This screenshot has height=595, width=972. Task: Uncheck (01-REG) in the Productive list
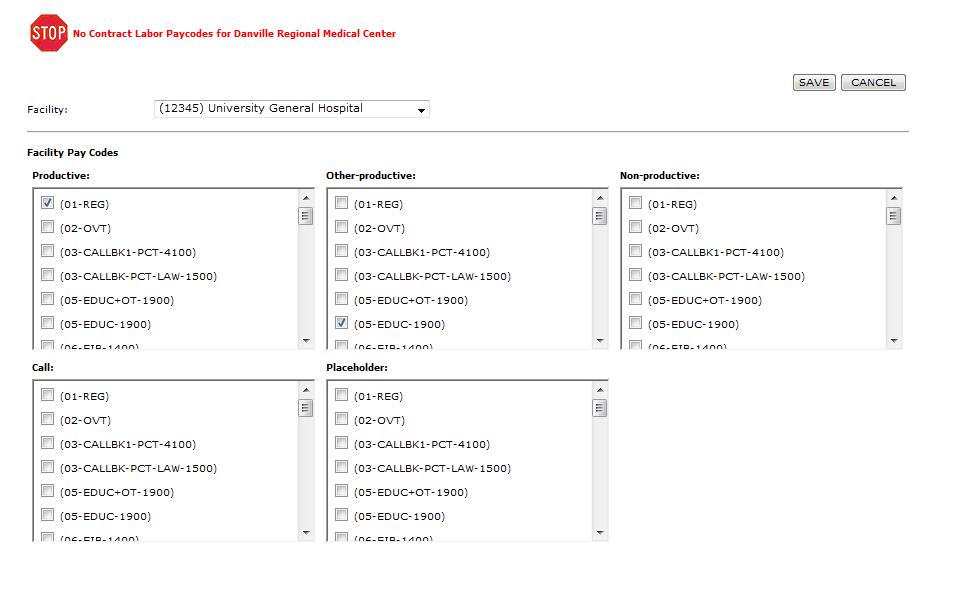47,203
